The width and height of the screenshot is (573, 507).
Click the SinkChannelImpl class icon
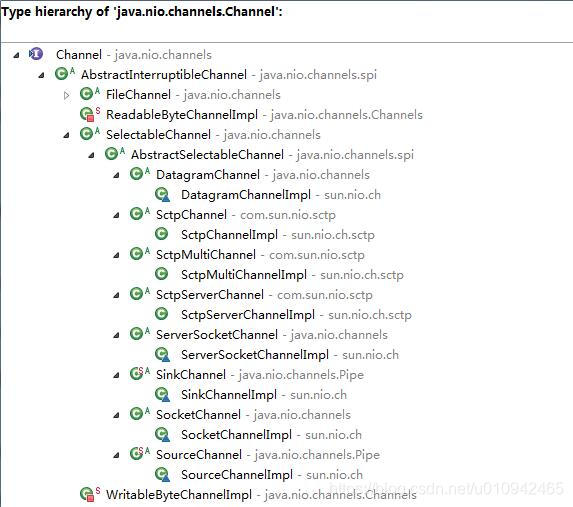(x=162, y=394)
